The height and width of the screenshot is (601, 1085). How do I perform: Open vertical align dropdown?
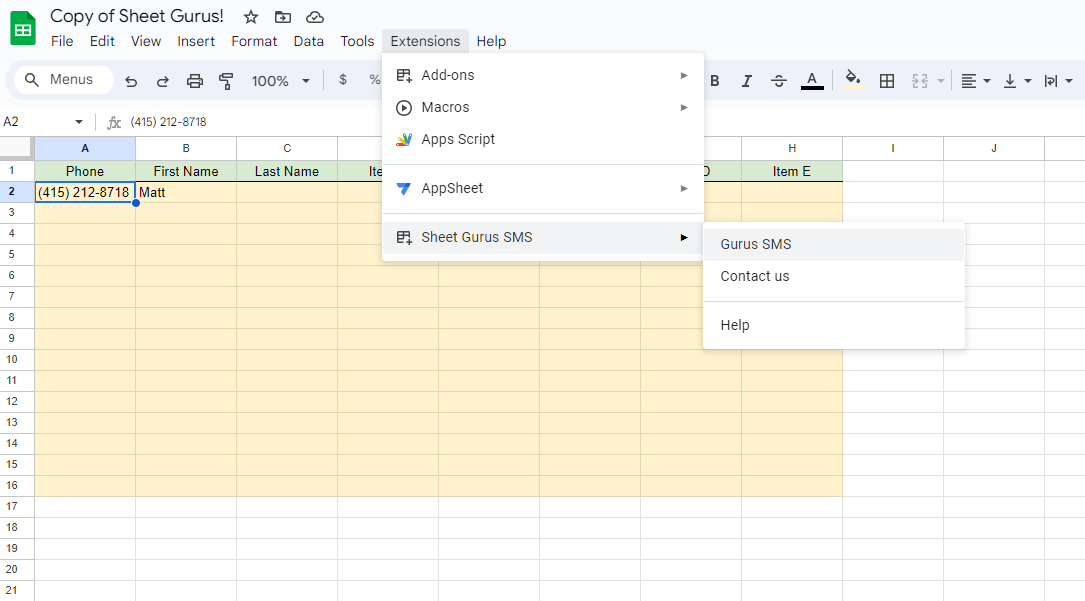(1018, 81)
